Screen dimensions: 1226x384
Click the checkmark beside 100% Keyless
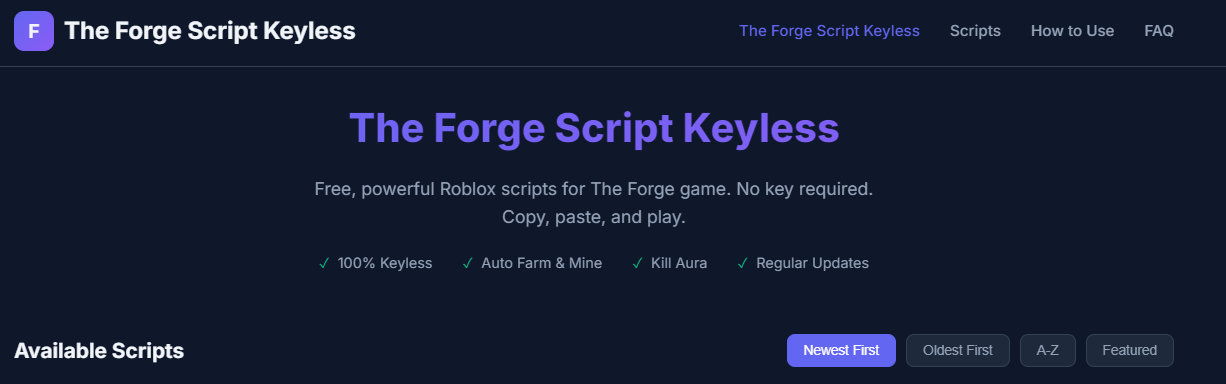tap(324, 264)
